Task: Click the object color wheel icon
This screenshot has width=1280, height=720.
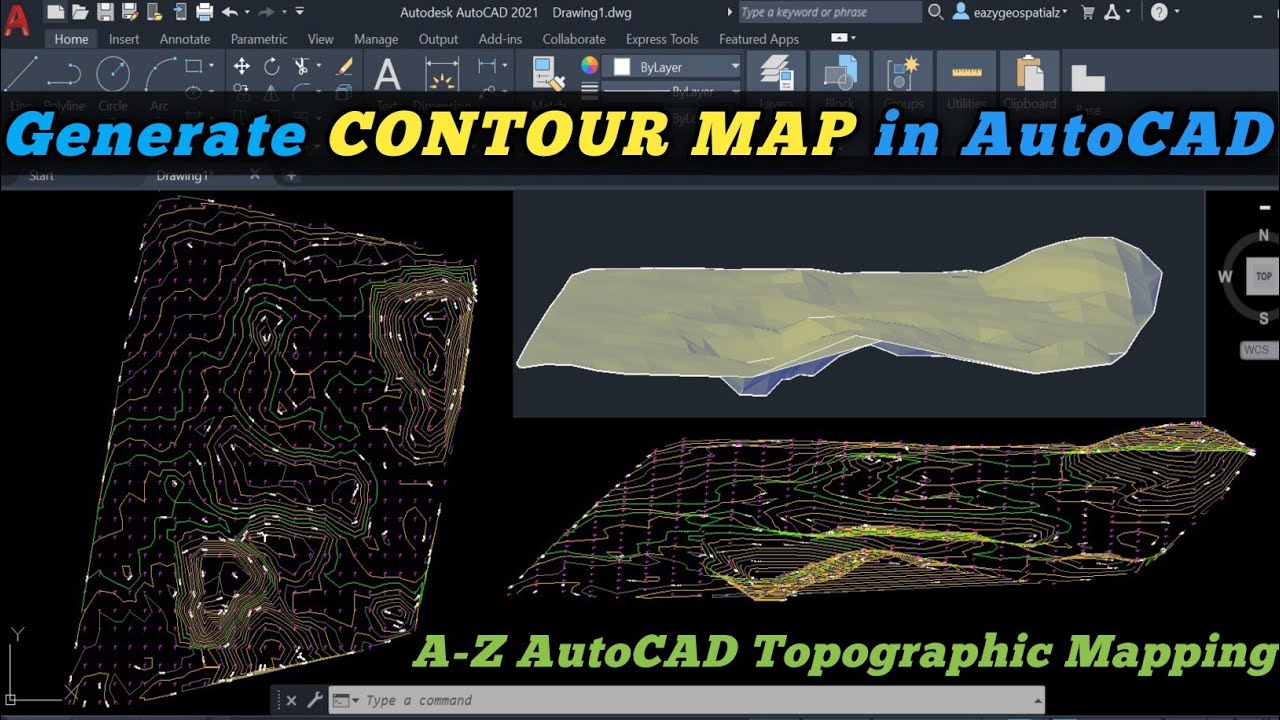Action: pos(589,66)
